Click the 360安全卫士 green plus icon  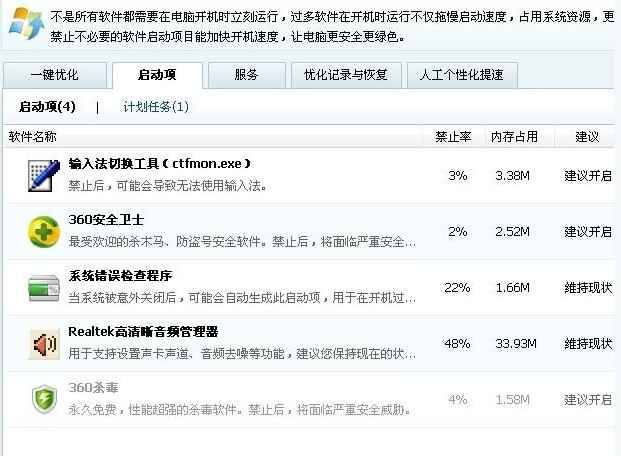tap(44, 231)
